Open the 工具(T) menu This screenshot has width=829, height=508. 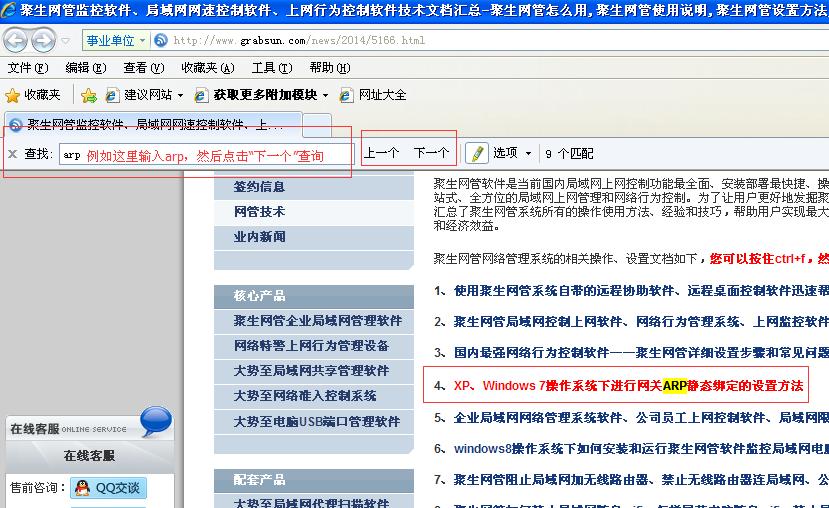270,68
